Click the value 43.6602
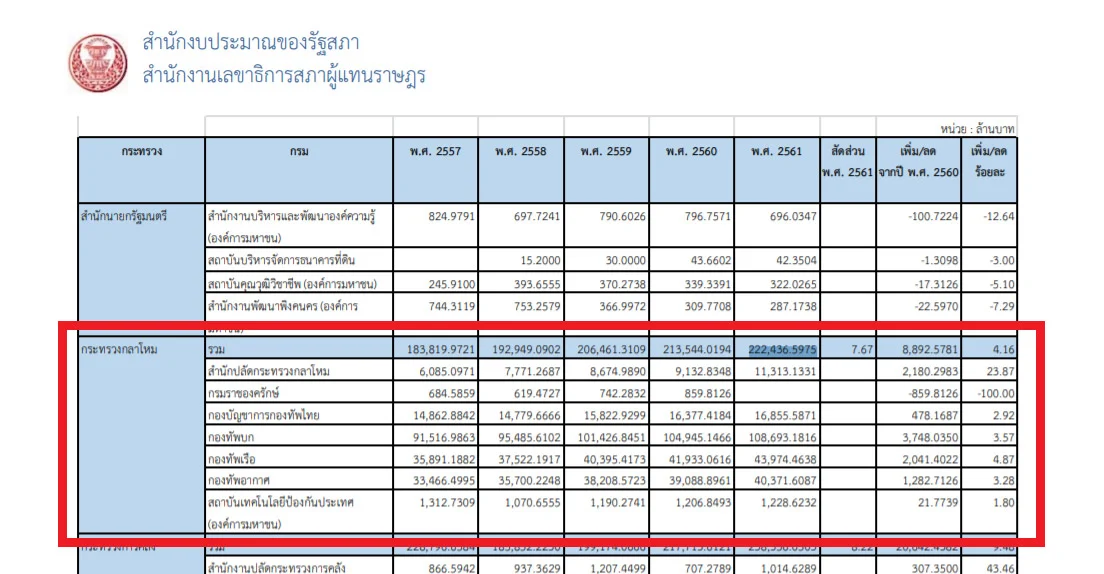1104x574 pixels. pyautogui.click(x=711, y=260)
